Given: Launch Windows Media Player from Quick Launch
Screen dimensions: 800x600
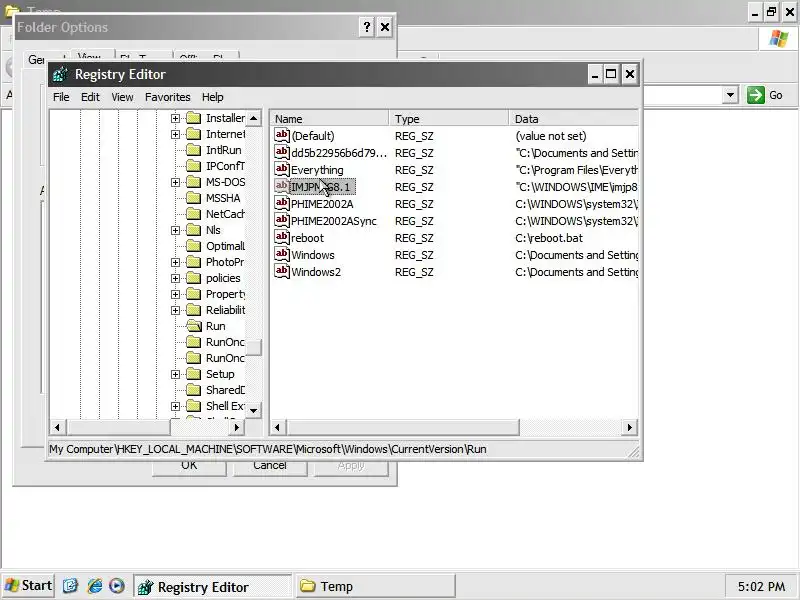Looking at the screenshot, I should click(117, 586).
